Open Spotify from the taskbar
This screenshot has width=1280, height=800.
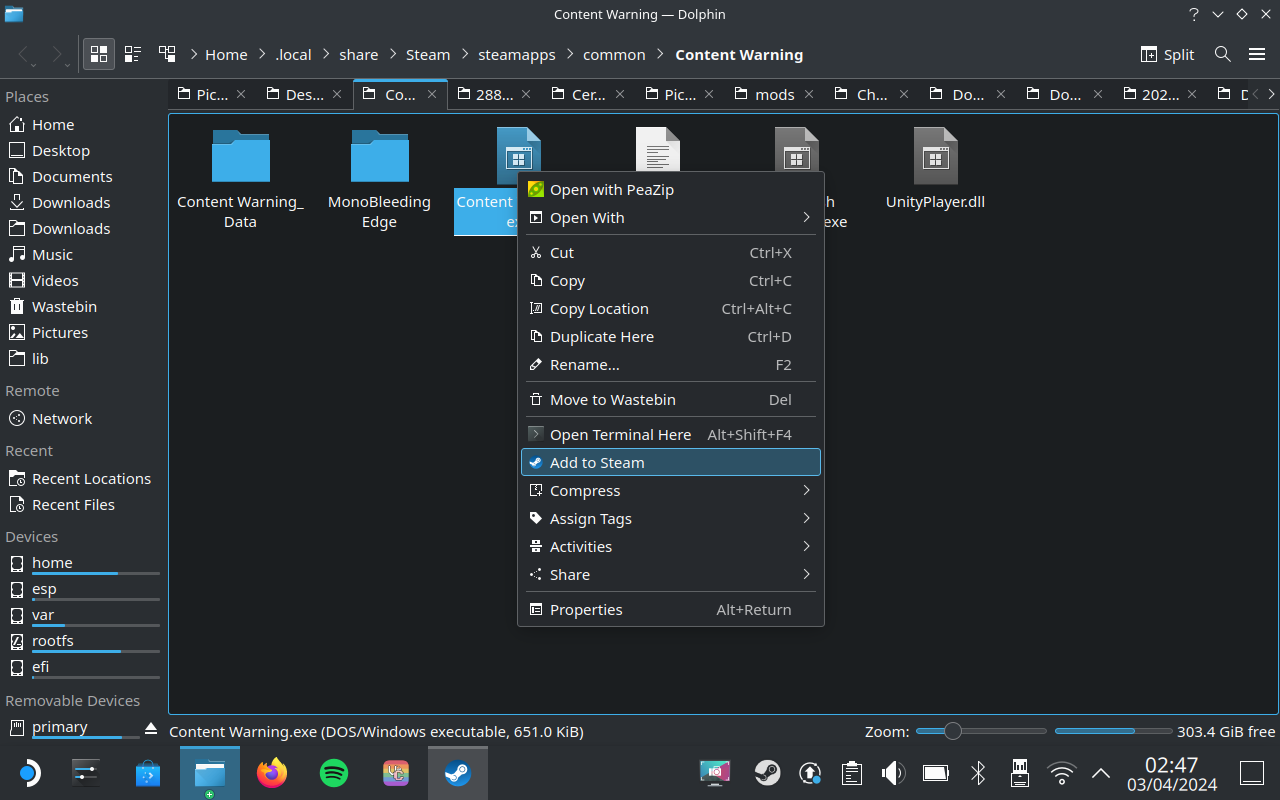point(334,773)
